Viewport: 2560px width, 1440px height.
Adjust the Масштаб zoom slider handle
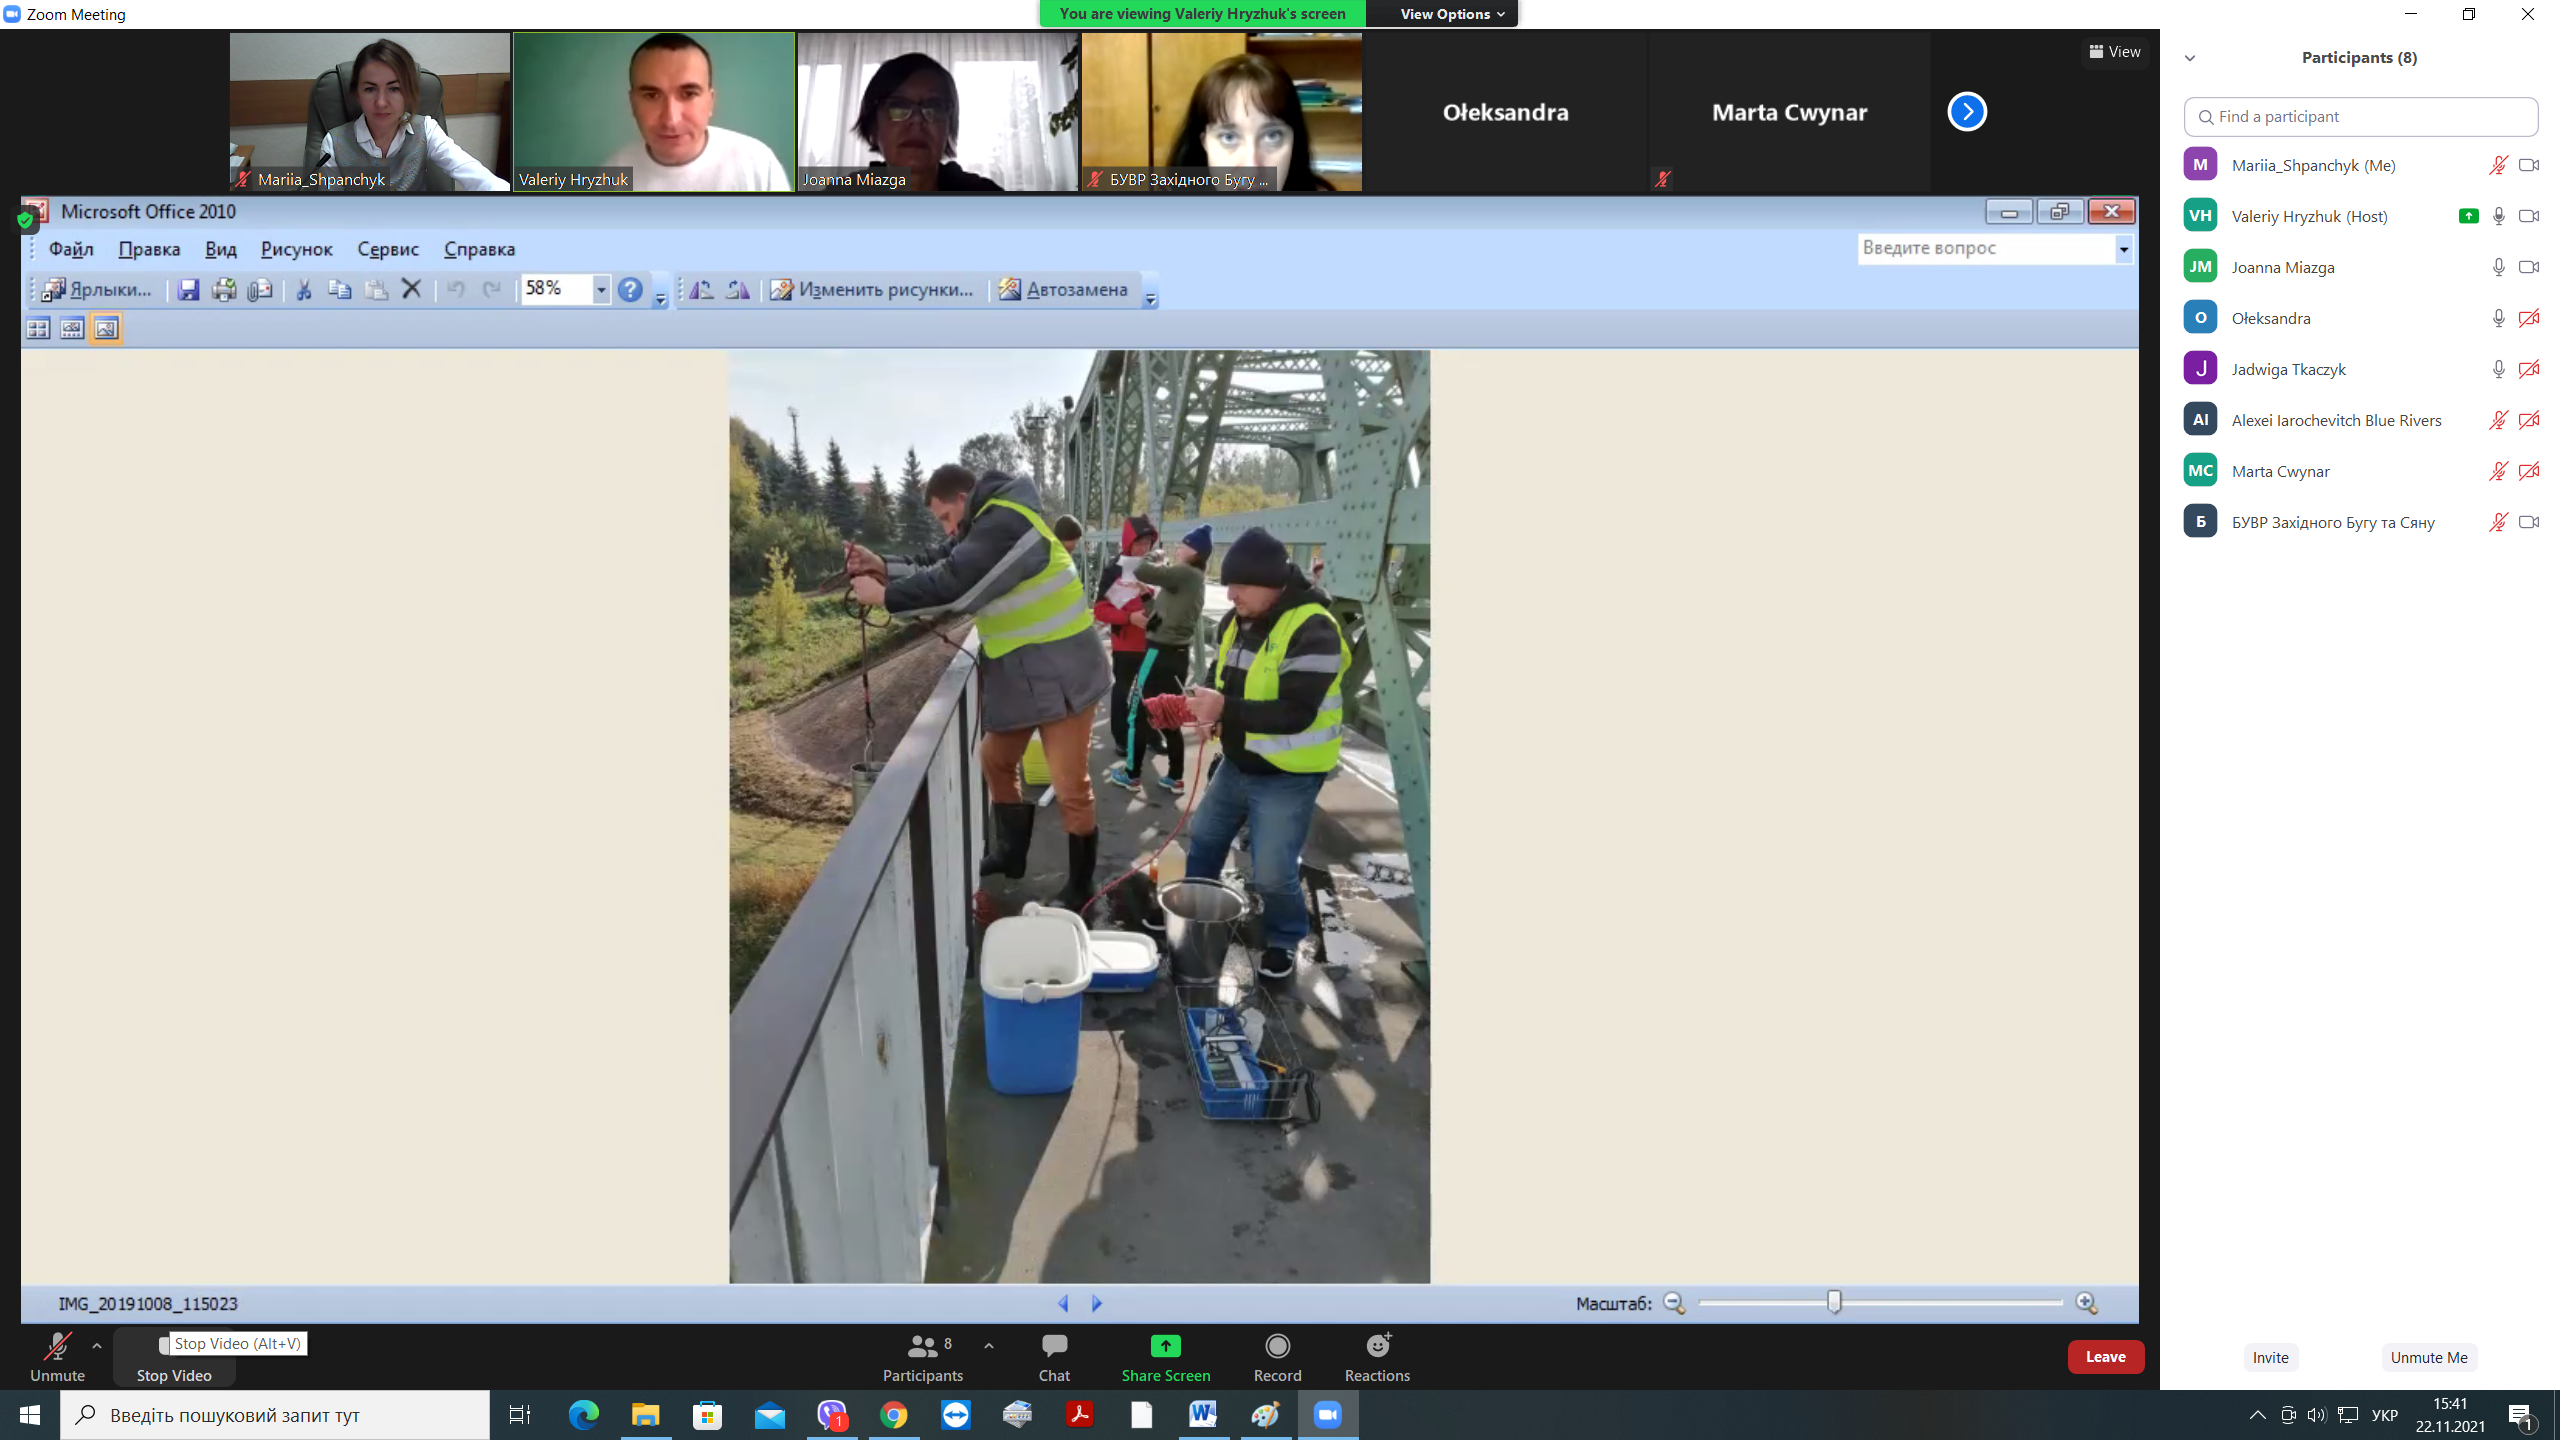point(1834,1301)
